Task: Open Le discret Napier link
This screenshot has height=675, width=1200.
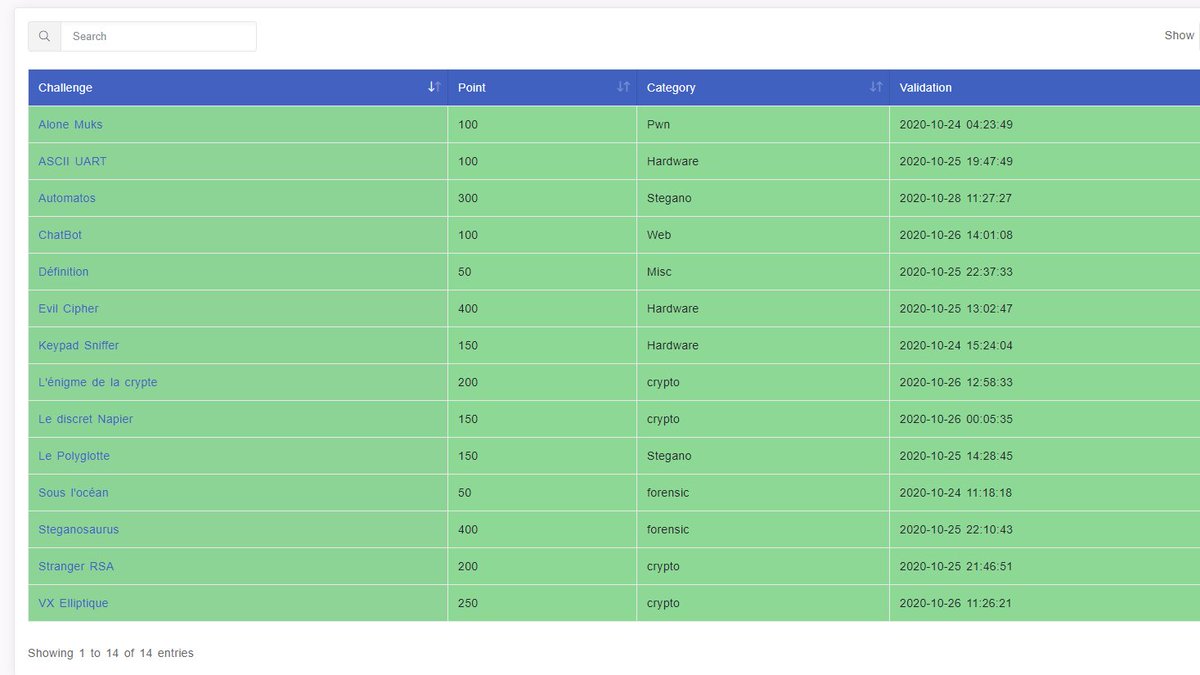Action: coord(85,420)
